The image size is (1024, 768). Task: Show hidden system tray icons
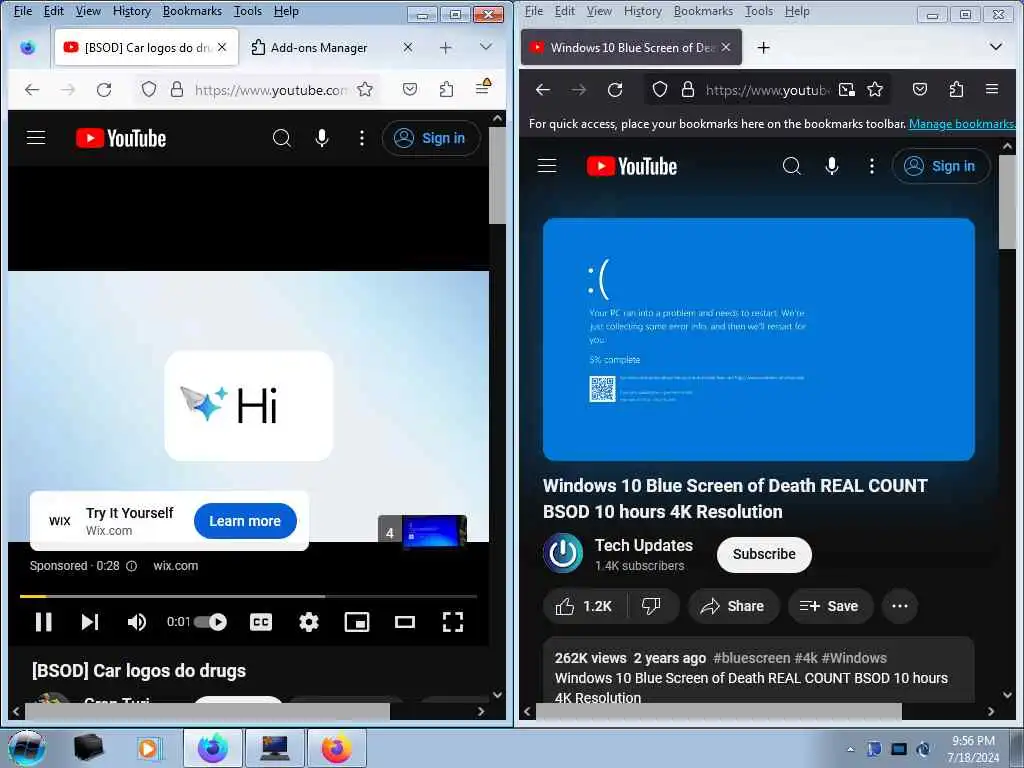coord(850,749)
